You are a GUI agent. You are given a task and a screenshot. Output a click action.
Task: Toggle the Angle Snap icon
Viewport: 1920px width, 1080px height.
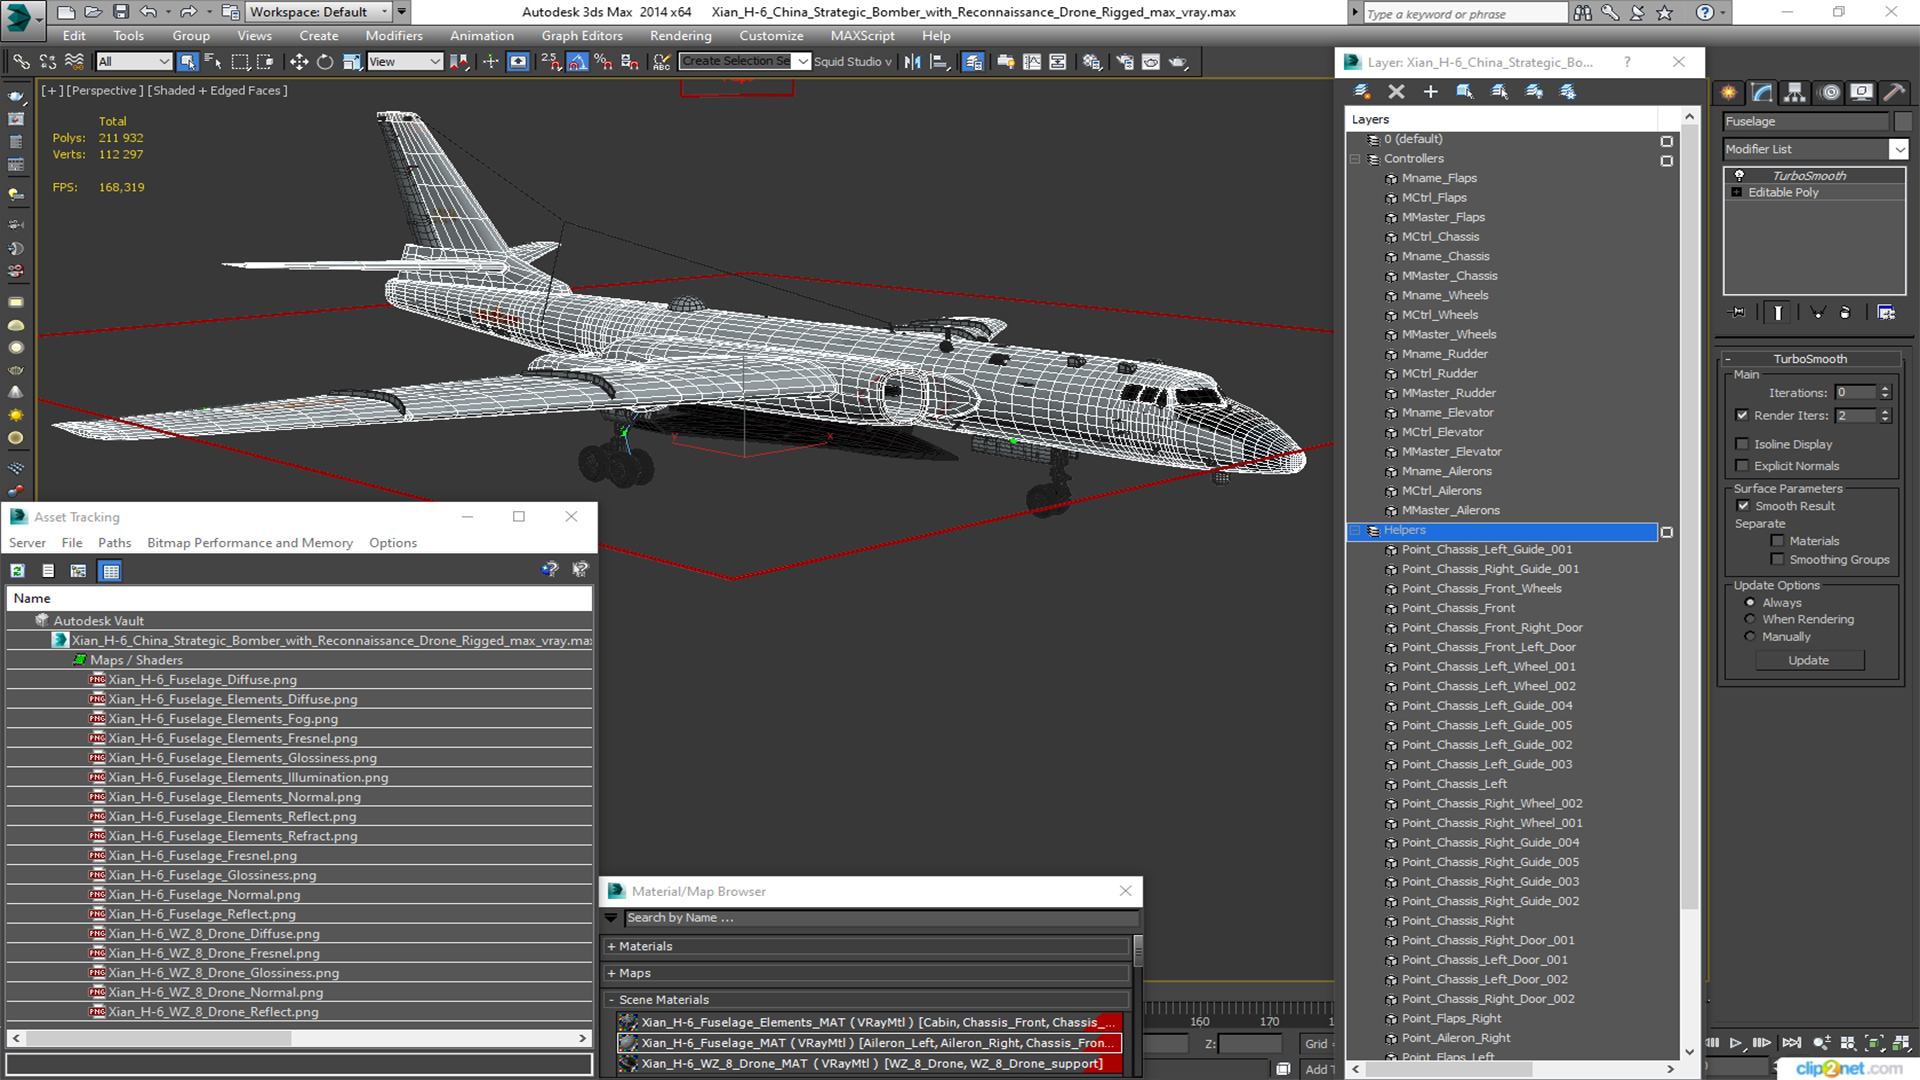point(578,62)
